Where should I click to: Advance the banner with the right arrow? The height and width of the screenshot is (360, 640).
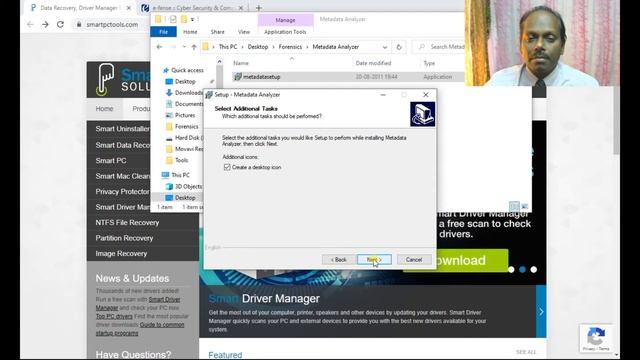coord(541,312)
